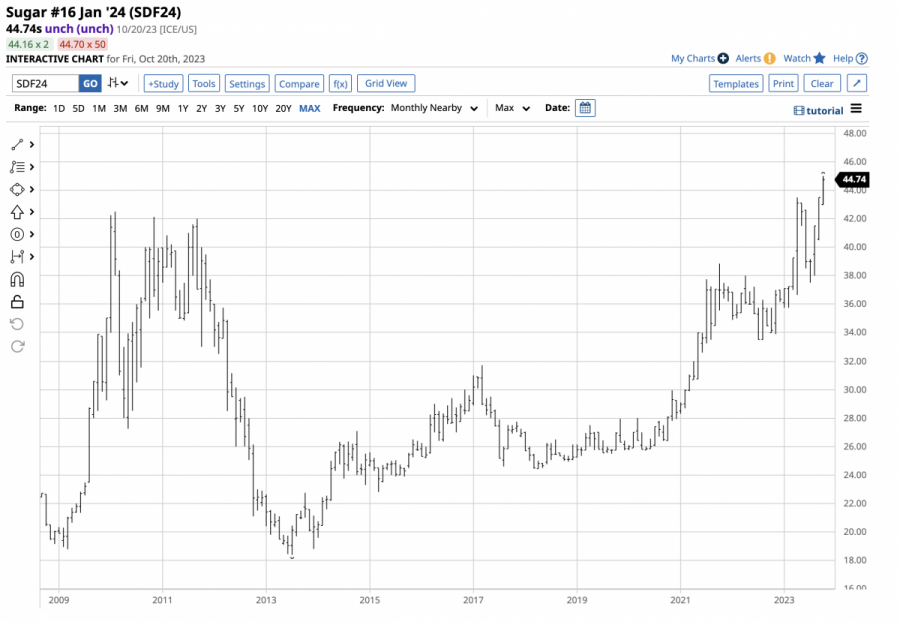Open the hamburger chart menu
Image resolution: width=900 pixels, height=622 pixels.
856,108
